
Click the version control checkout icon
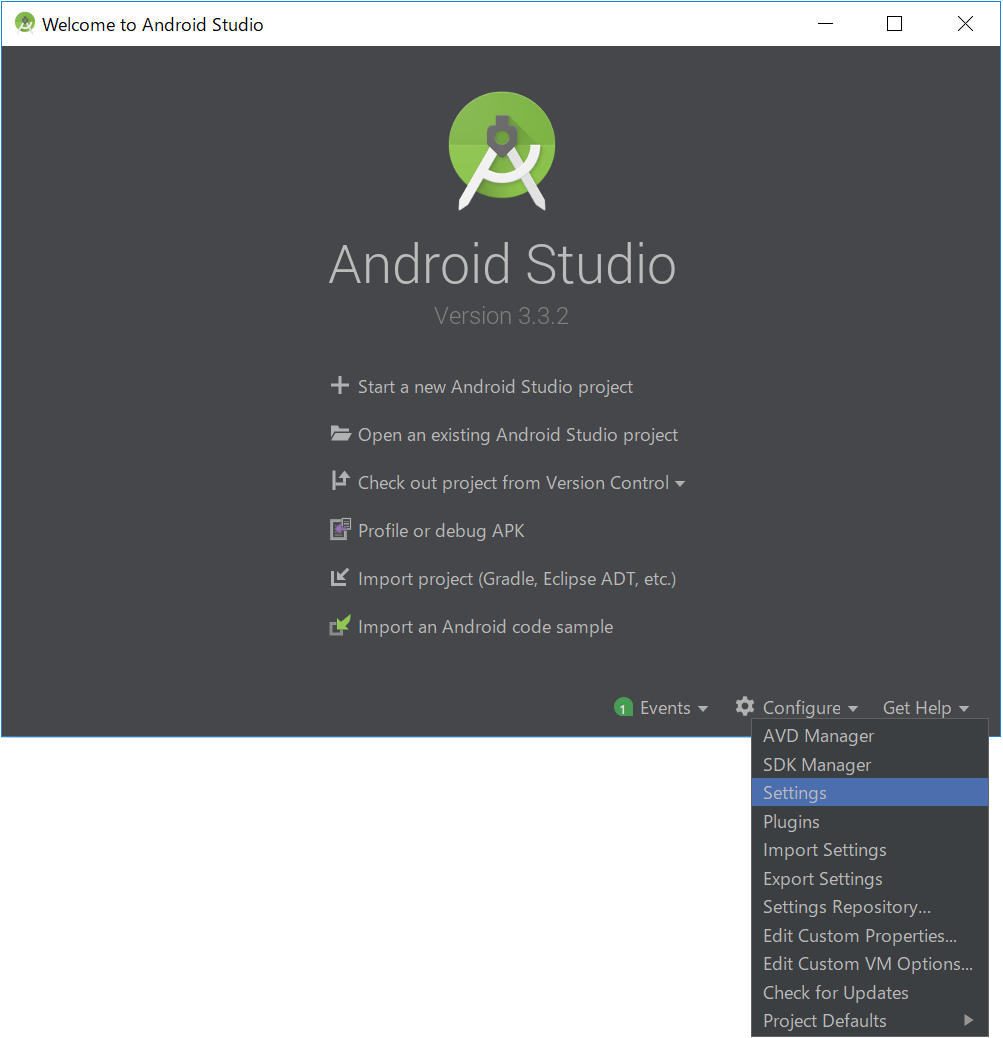[x=340, y=481]
